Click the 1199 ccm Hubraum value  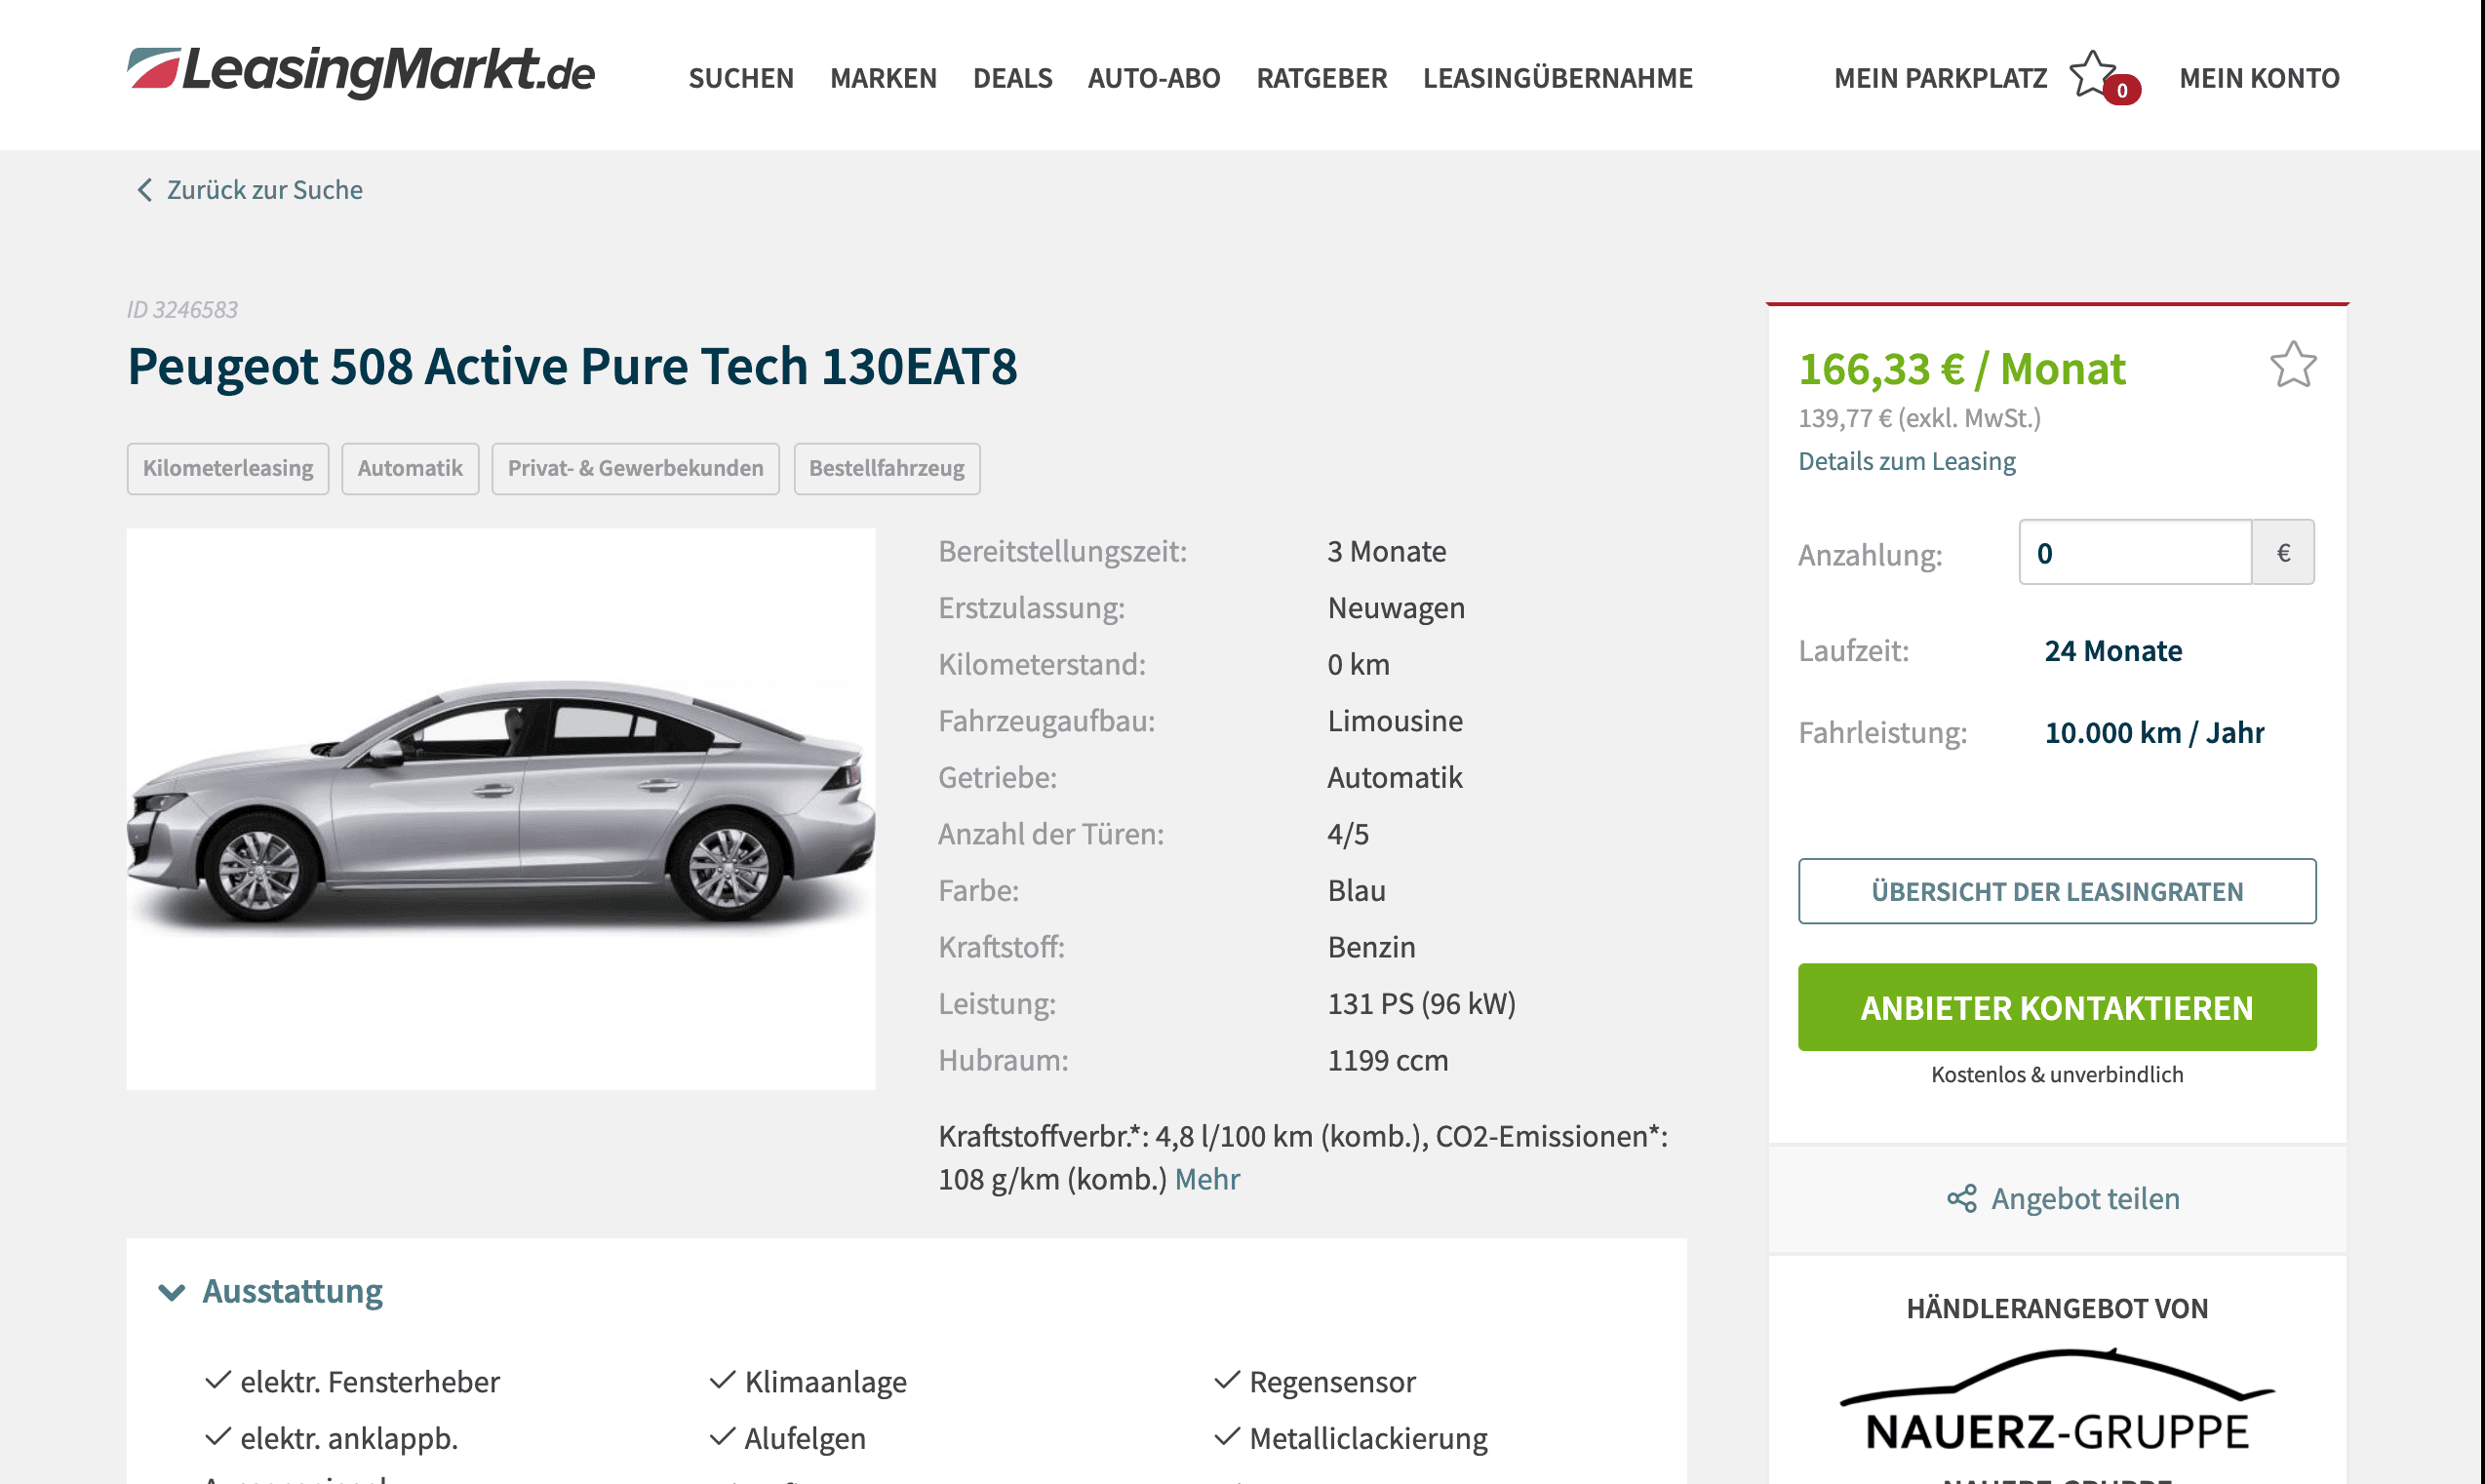(x=1387, y=1060)
